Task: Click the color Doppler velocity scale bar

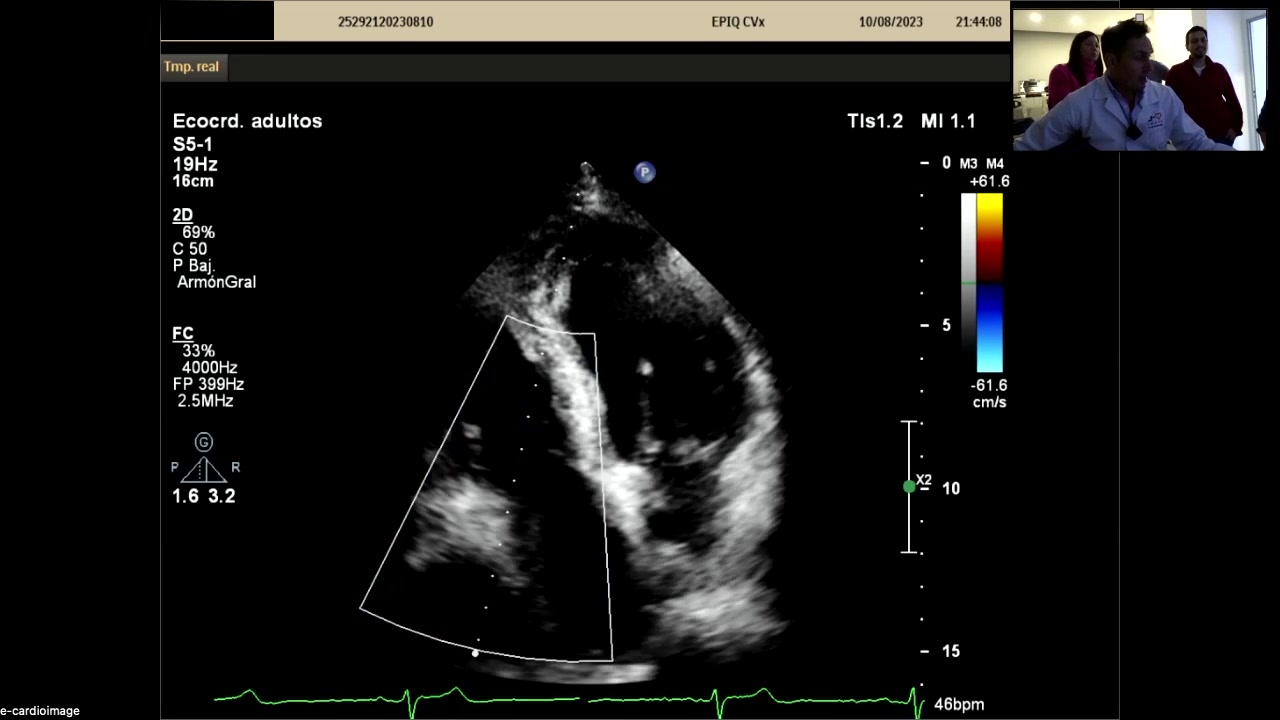Action: (x=989, y=283)
